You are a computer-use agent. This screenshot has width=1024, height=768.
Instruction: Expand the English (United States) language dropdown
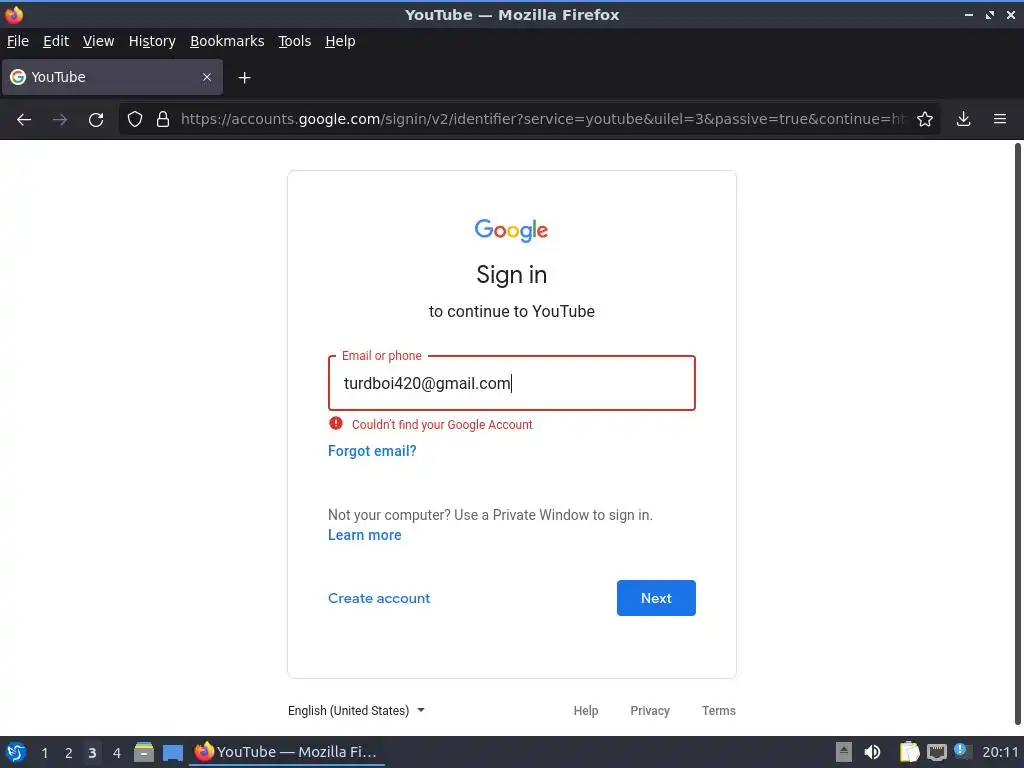[356, 711]
